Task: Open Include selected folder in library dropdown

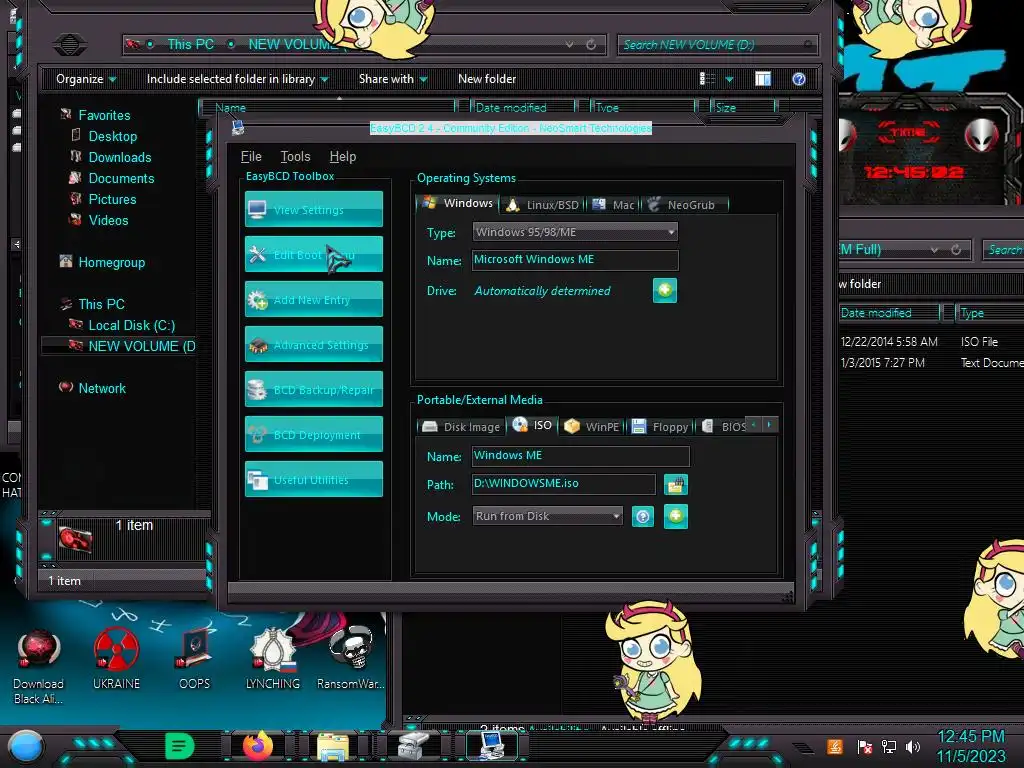Action: click(238, 79)
